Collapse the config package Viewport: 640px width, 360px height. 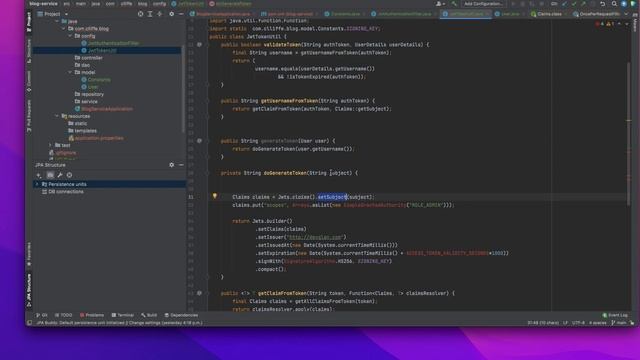tap(70, 36)
